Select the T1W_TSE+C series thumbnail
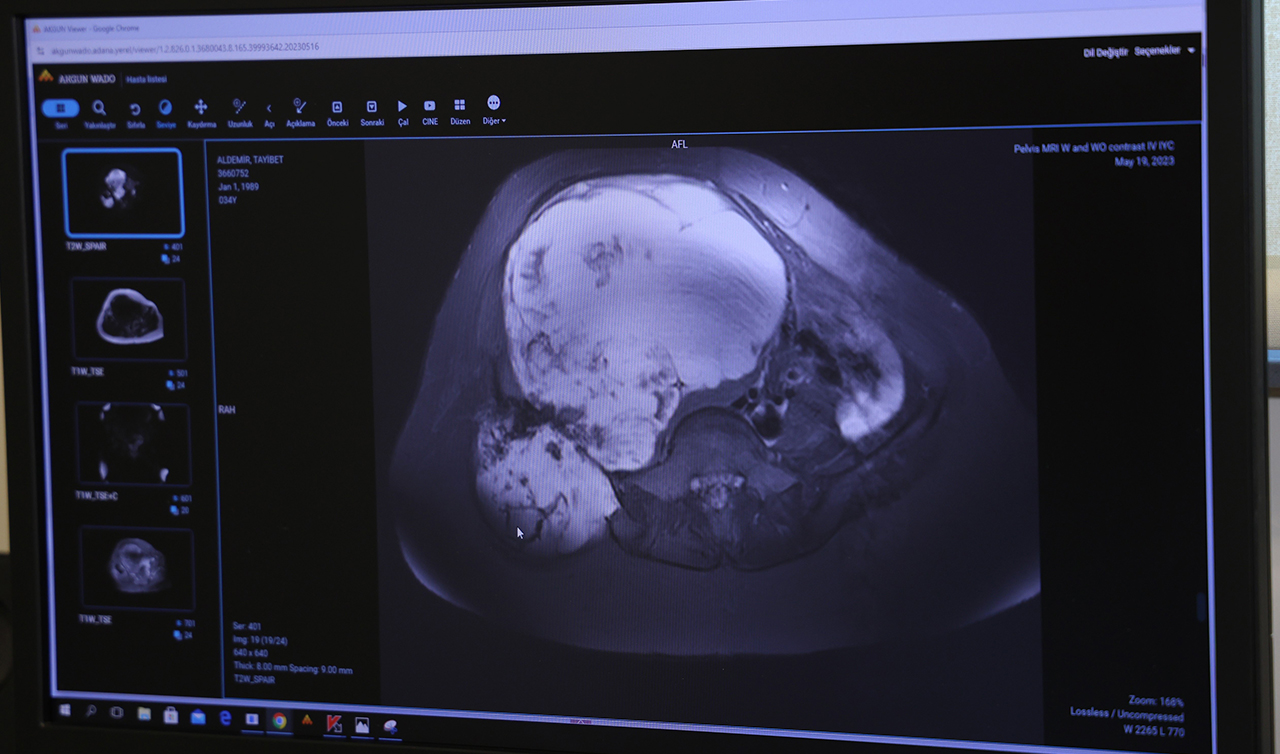This screenshot has height=754, width=1280. tap(132, 444)
